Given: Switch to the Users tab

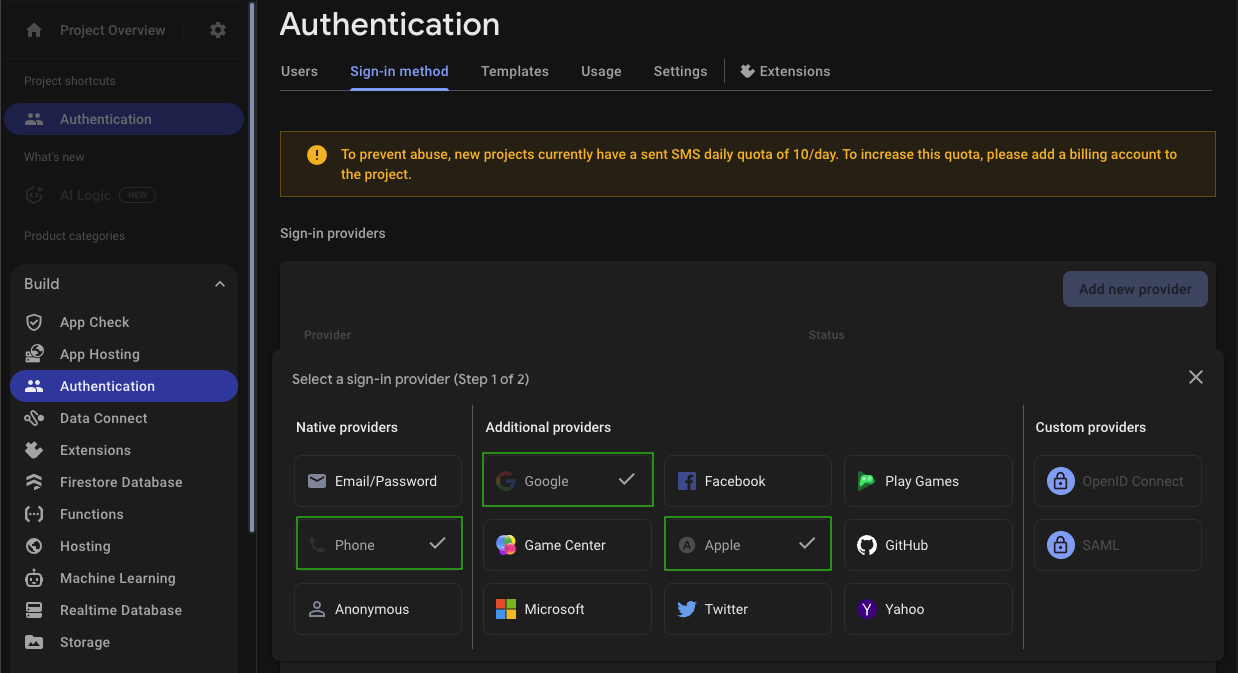Looking at the screenshot, I should (299, 71).
